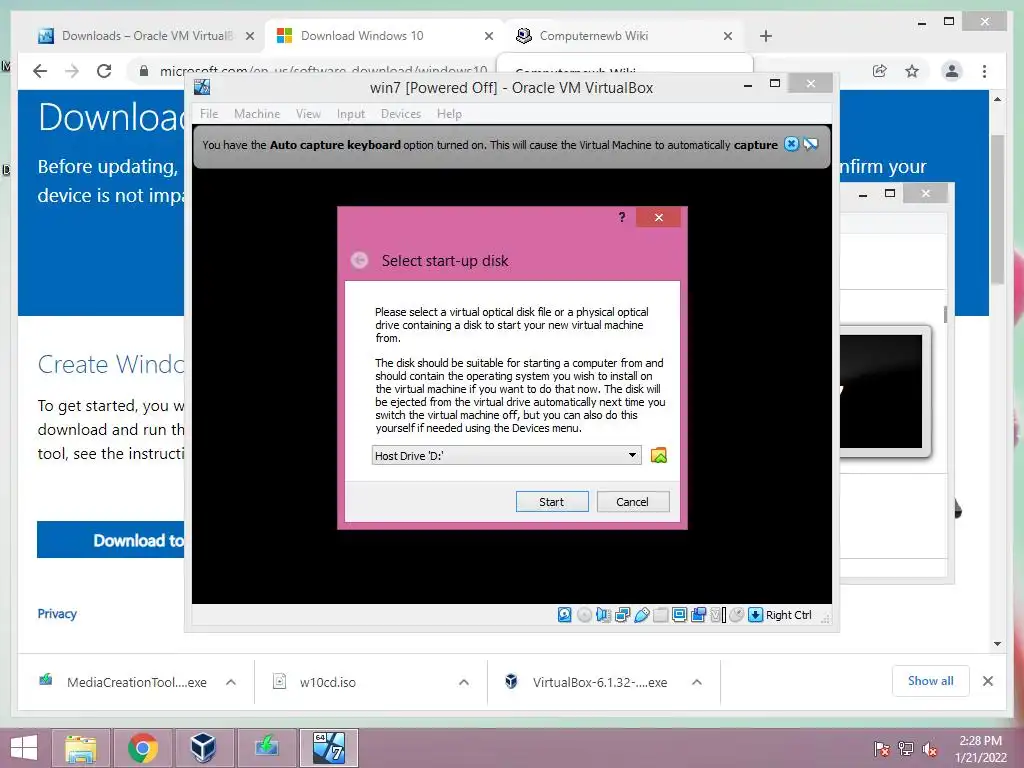
Task: Bookmark this page with the star icon
Action: point(912,71)
